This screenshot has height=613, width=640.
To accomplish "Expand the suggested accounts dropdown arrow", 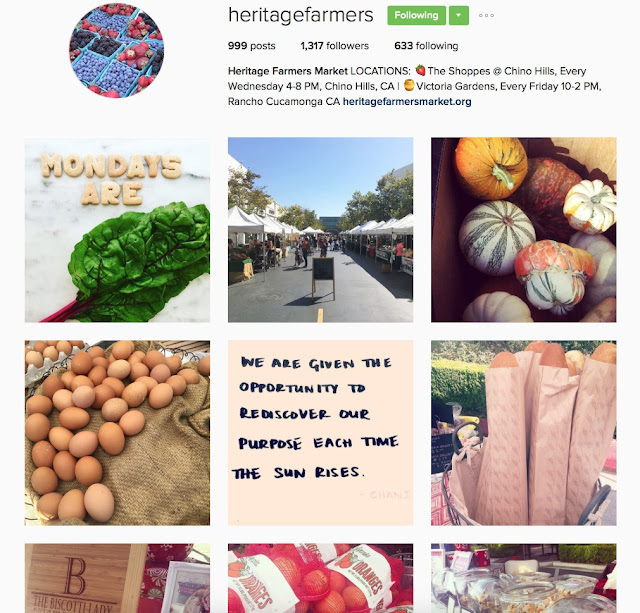I will pos(459,16).
